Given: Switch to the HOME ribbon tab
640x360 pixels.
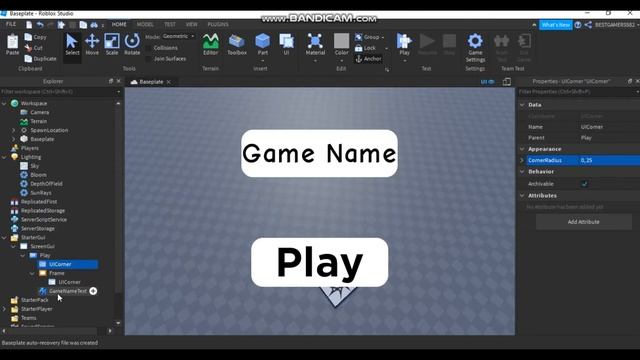Looking at the screenshot, I should coord(119,24).
